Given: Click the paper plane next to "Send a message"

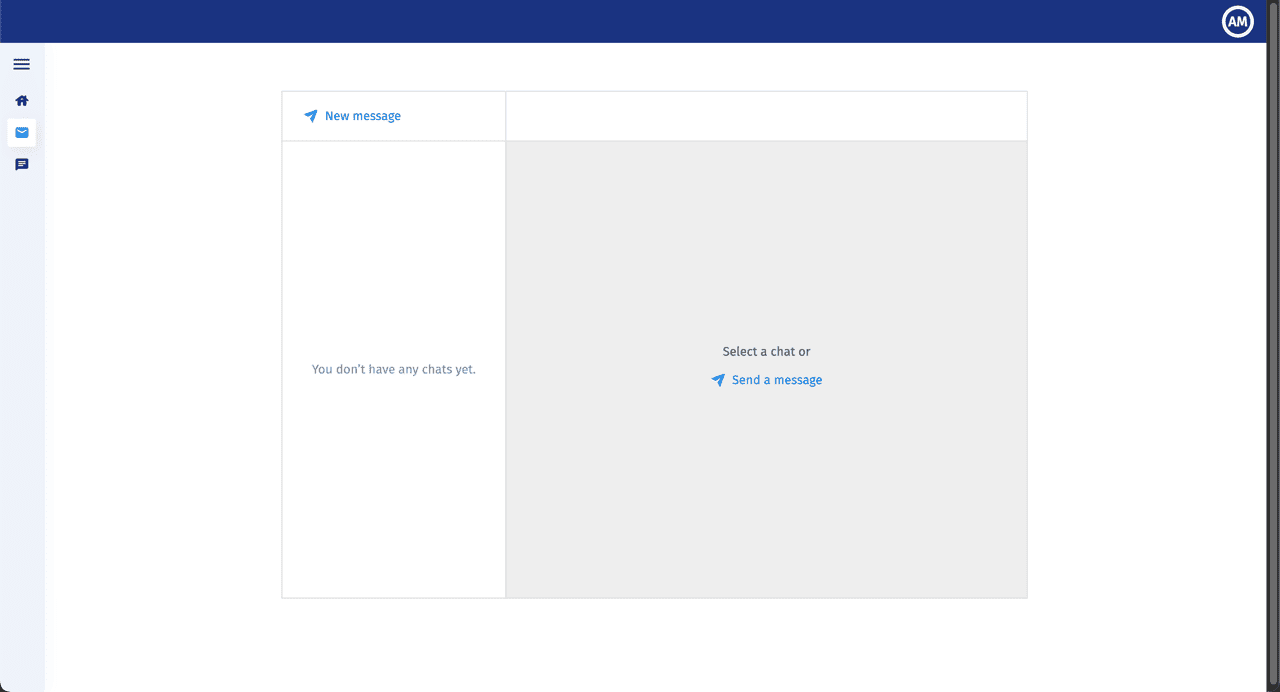Looking at the screenshot, I should (x=718, y=380).
